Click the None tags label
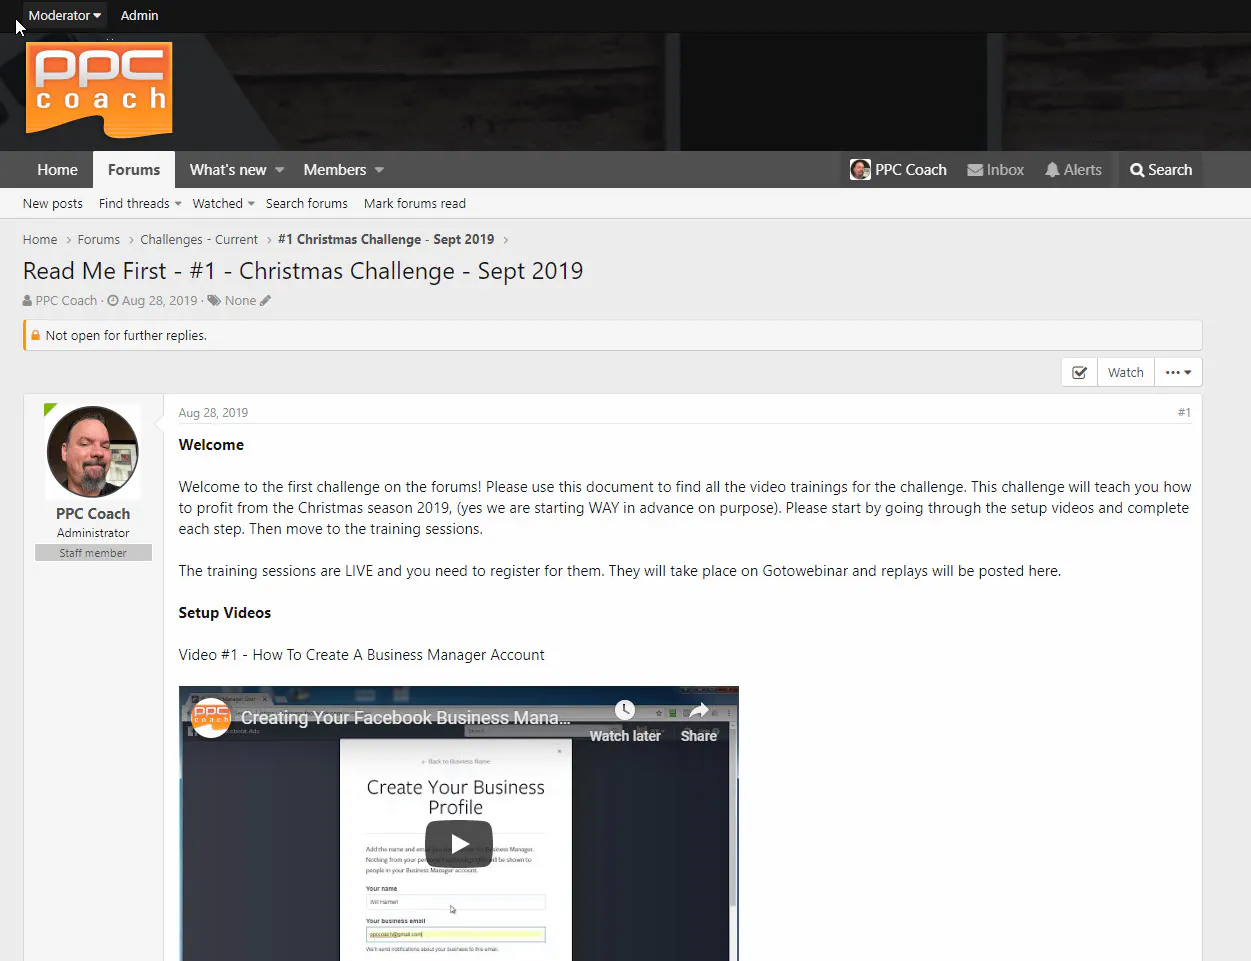The width and height of the screenshot is (1251, 961). coord(240,301)
